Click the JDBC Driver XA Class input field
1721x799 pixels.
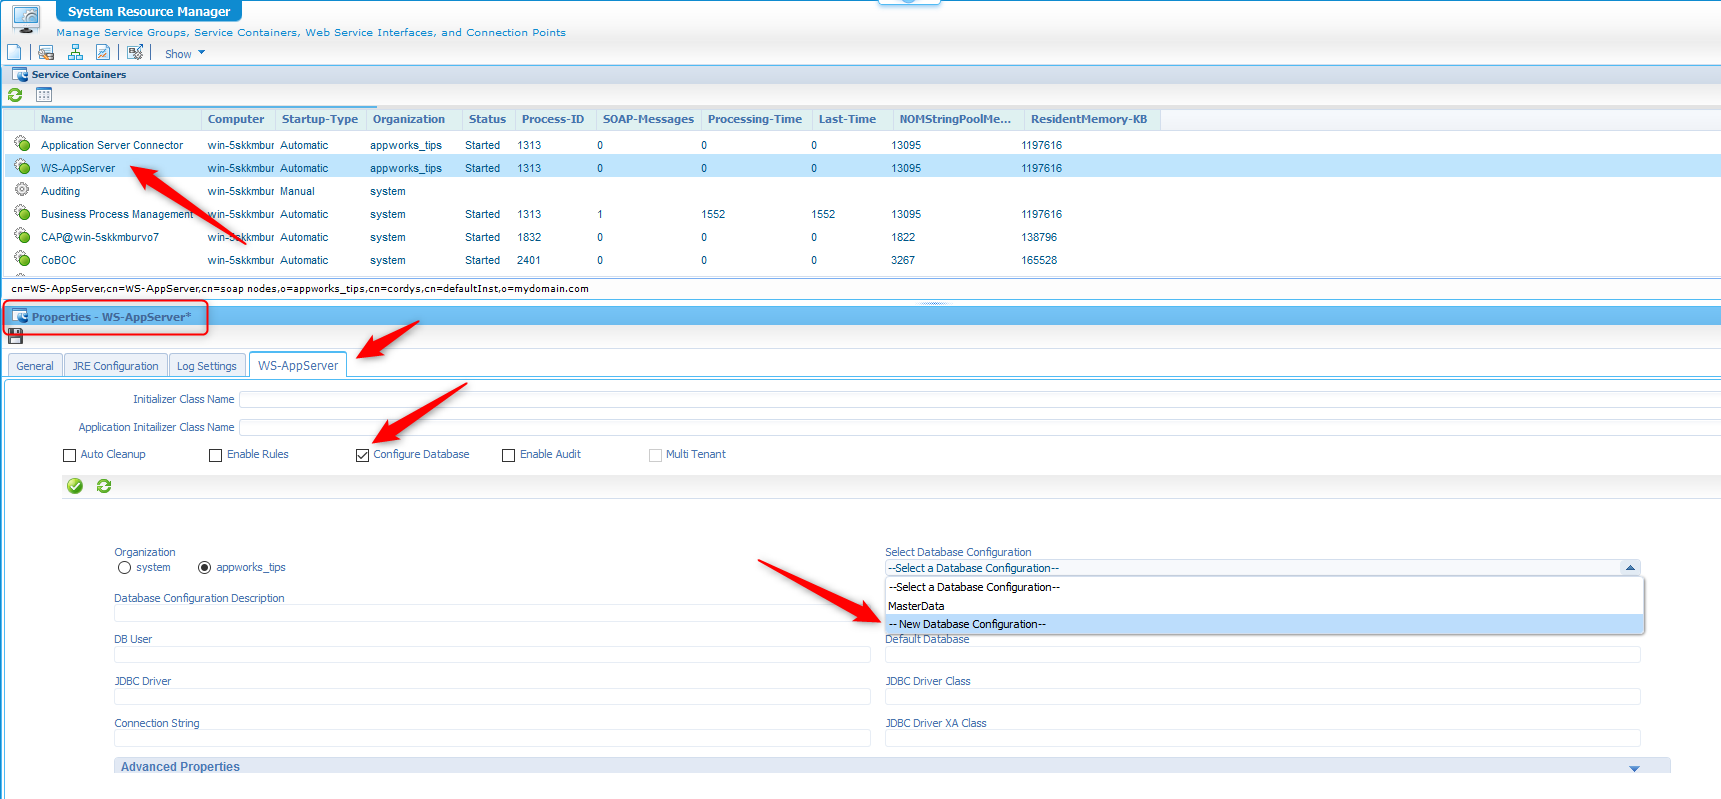coord(1263,738)
